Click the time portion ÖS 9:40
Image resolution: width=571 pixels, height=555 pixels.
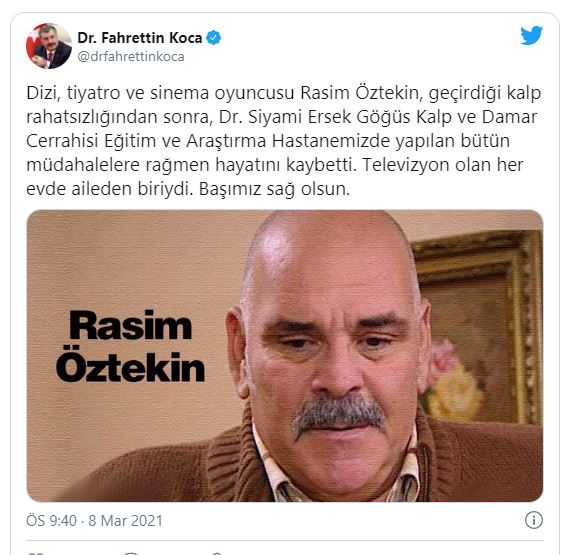(x=51, y=520)
